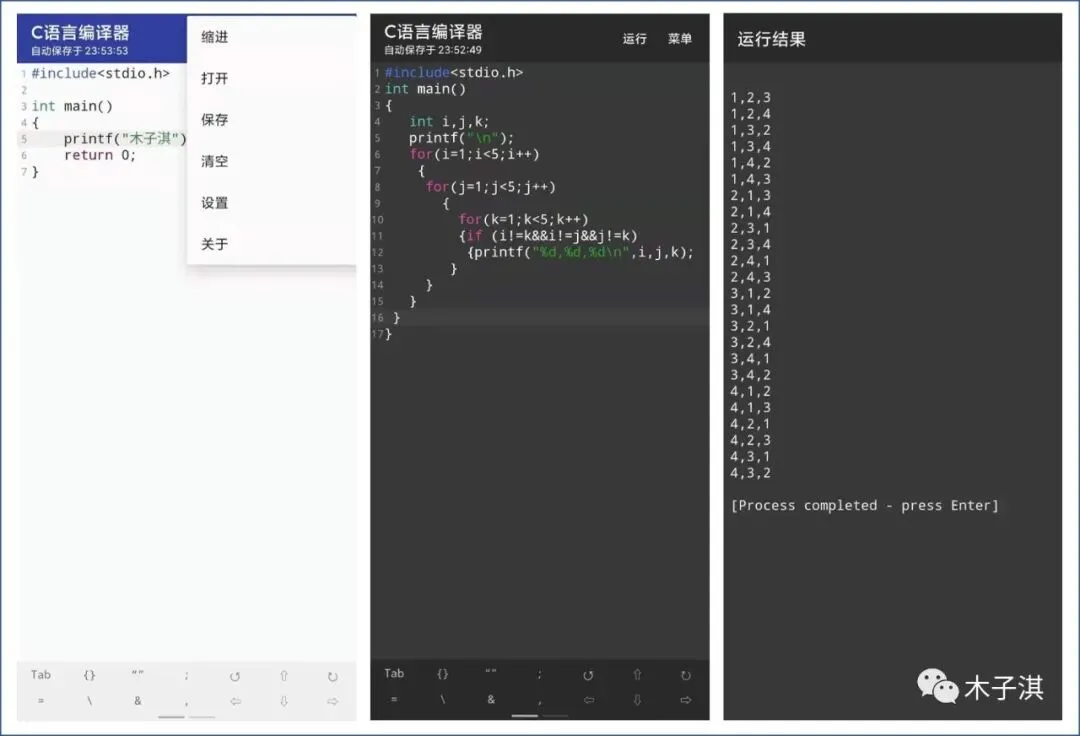The height and width of the screenshot is (736, 1080).
Task: Tap the undo arrow in the dark editor
Action: pyautogui.click(x=588, y=675)
